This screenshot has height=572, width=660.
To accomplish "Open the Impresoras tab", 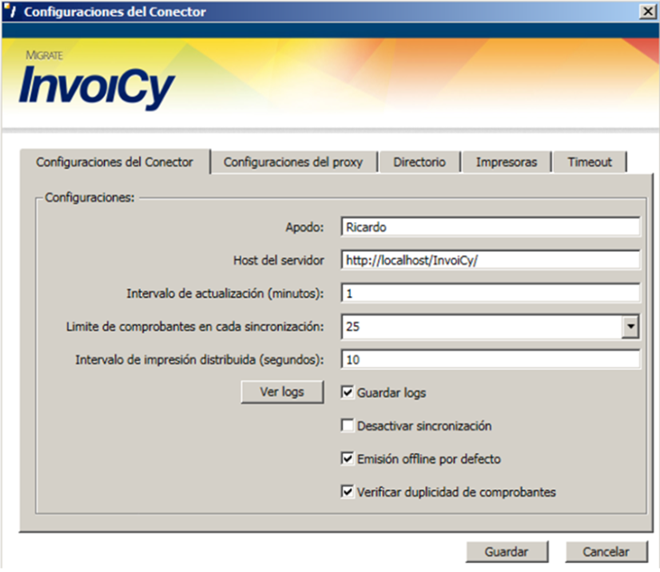I will (x=506, y=162).
